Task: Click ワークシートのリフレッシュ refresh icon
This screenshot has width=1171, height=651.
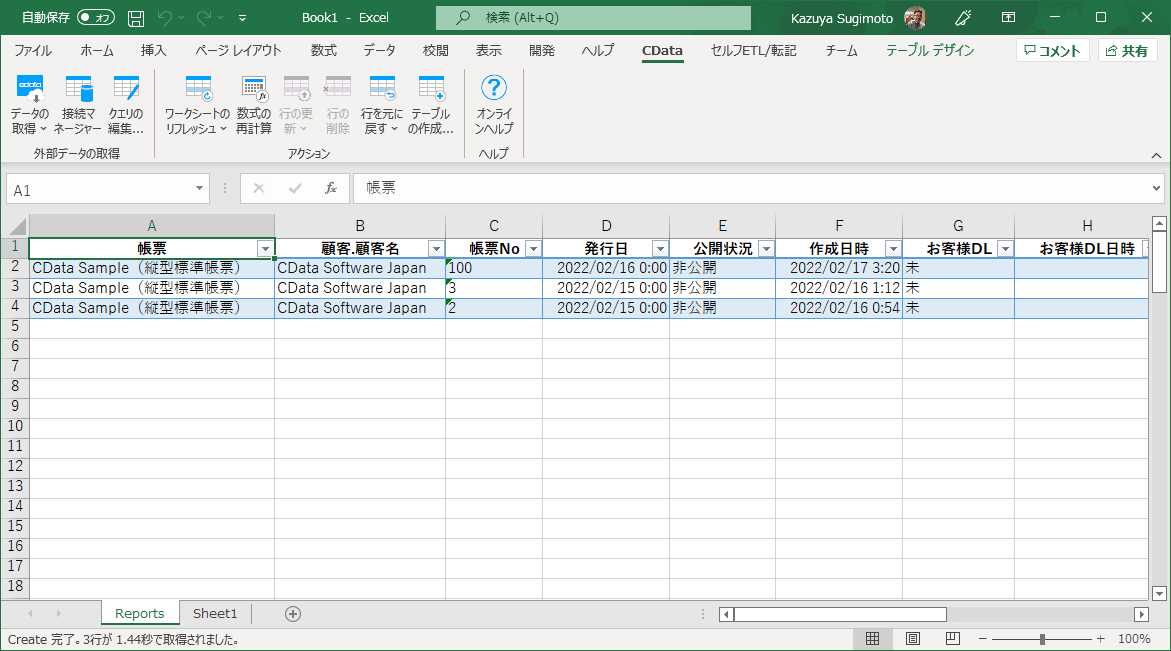Action: pyautogui.click(x=197, y=90)
